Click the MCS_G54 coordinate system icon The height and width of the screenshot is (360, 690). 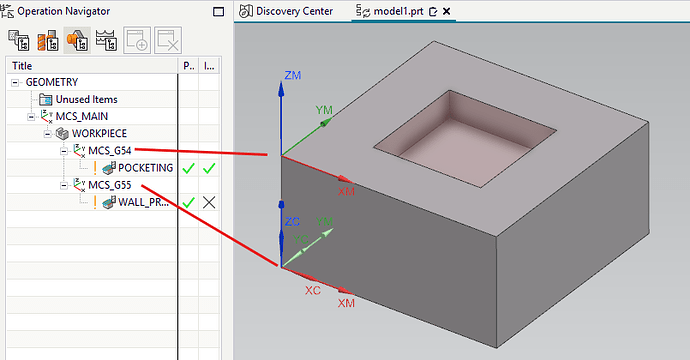80,151
